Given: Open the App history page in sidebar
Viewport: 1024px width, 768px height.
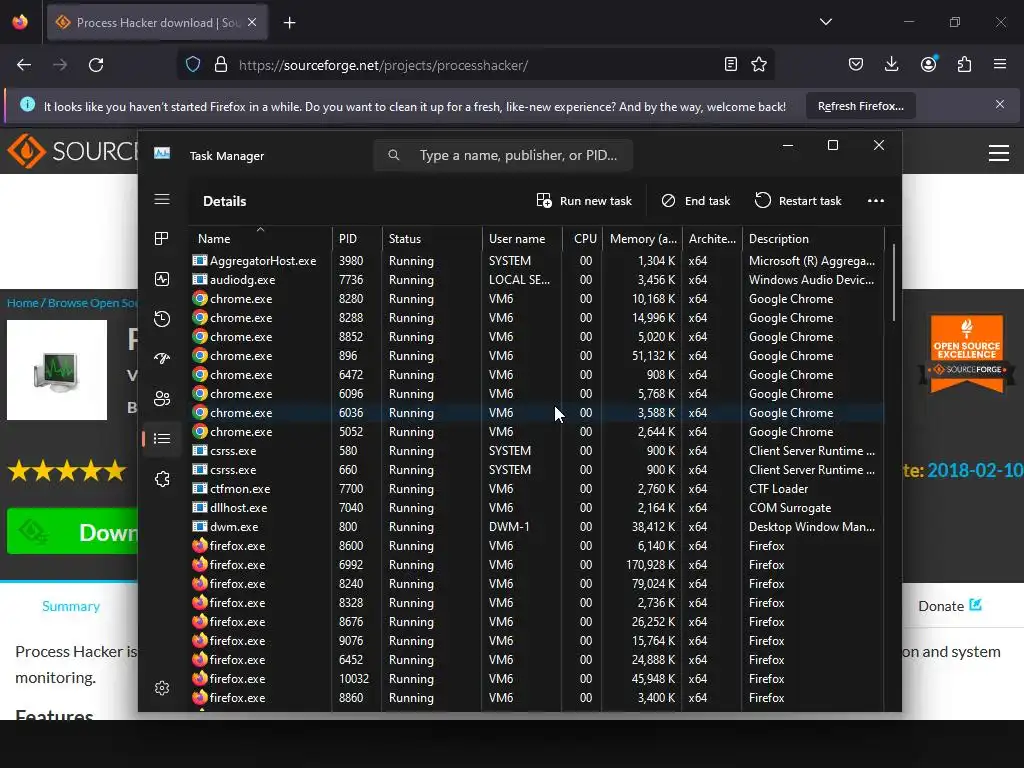Looking at the screenshot, I should pyautogui.click(x=162, y=319).
